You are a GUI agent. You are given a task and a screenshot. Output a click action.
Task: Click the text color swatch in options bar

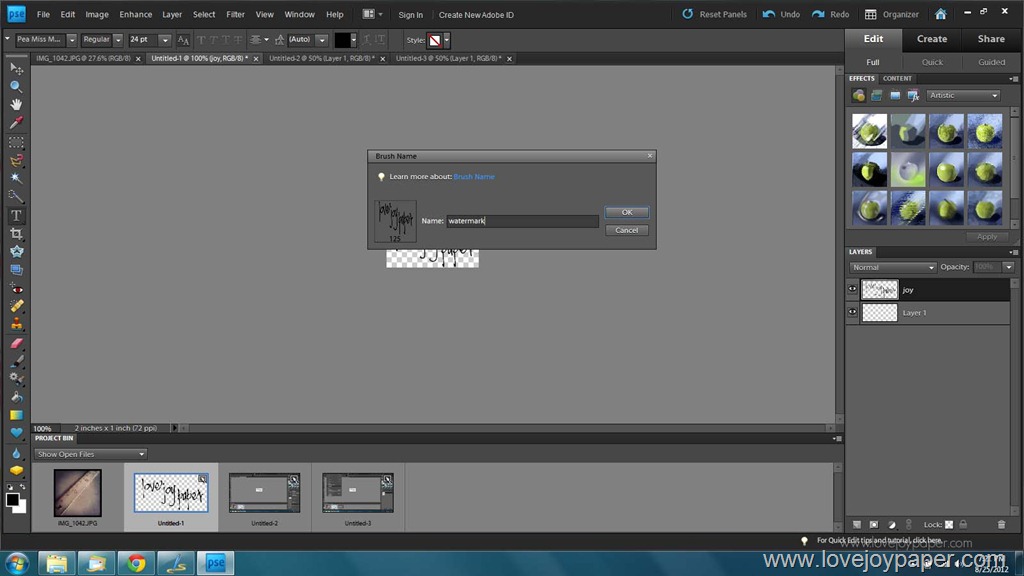tap(342, 40)
